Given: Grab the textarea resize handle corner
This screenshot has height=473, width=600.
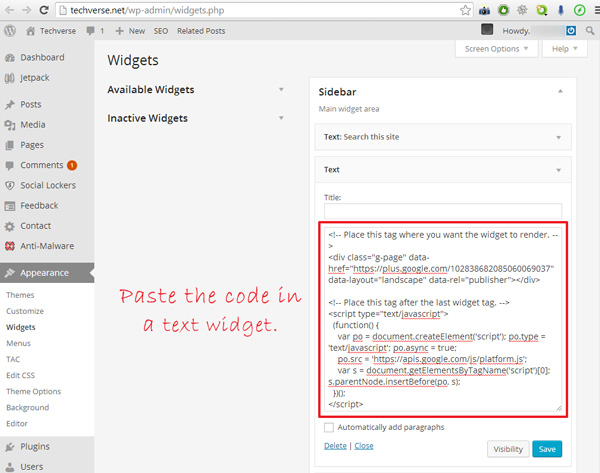Looking at the screenshot, I should [x=559, y=408].
